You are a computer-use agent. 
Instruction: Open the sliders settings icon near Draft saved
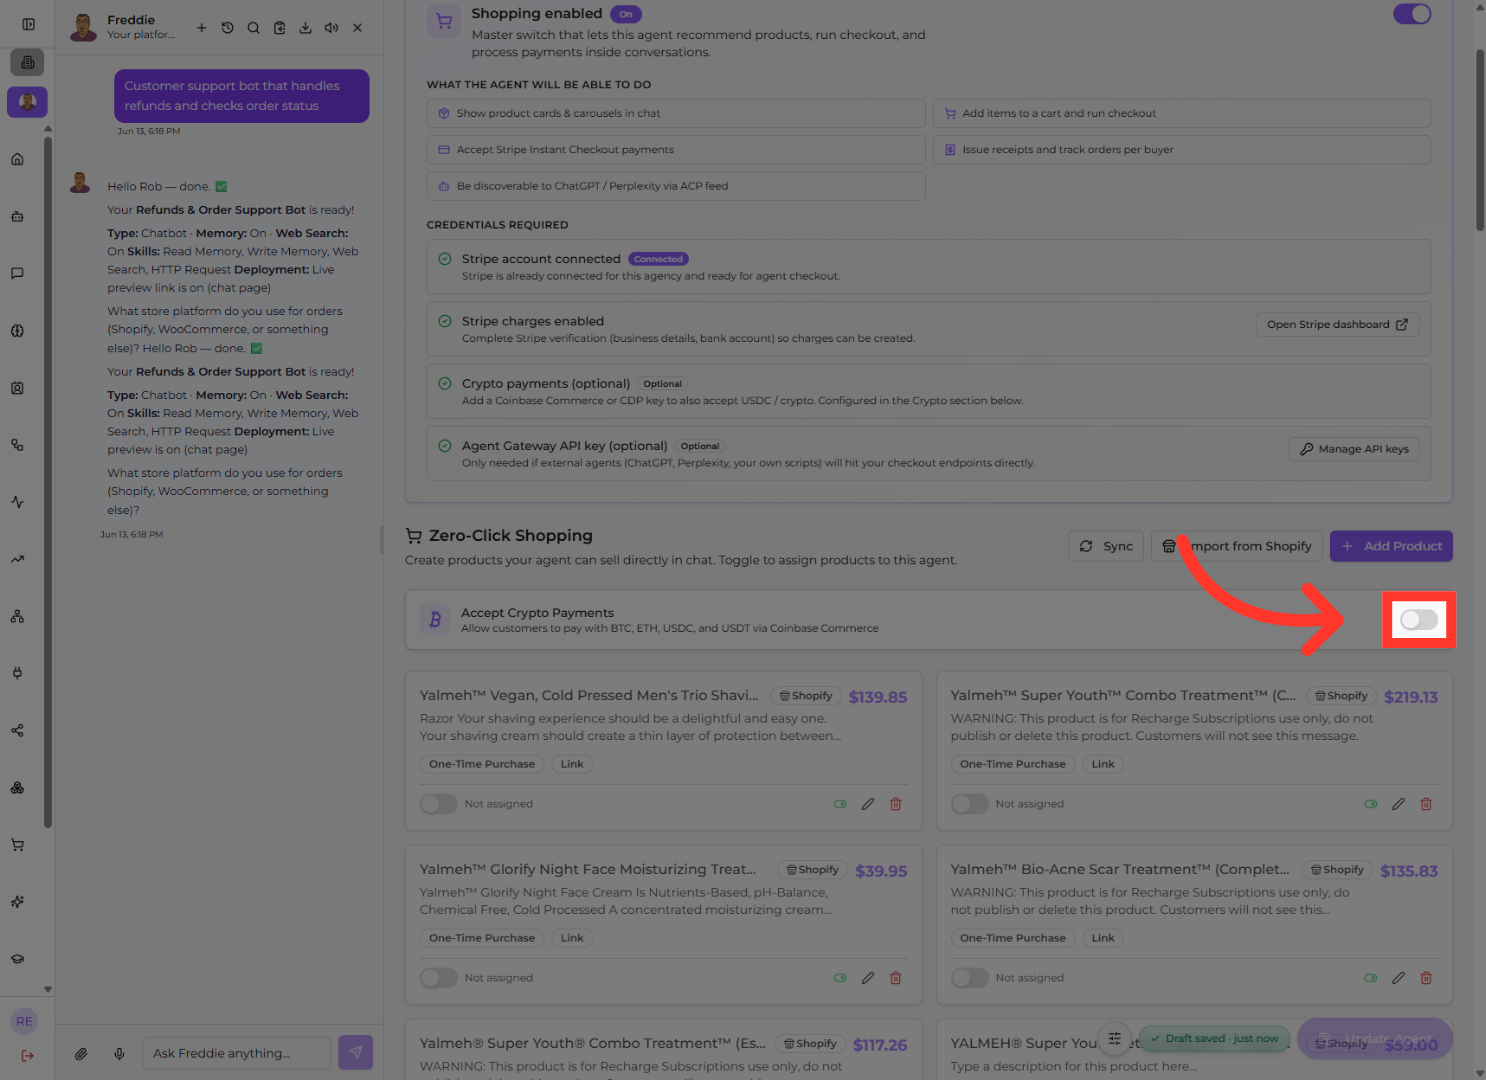(x=1114, y=1038)
